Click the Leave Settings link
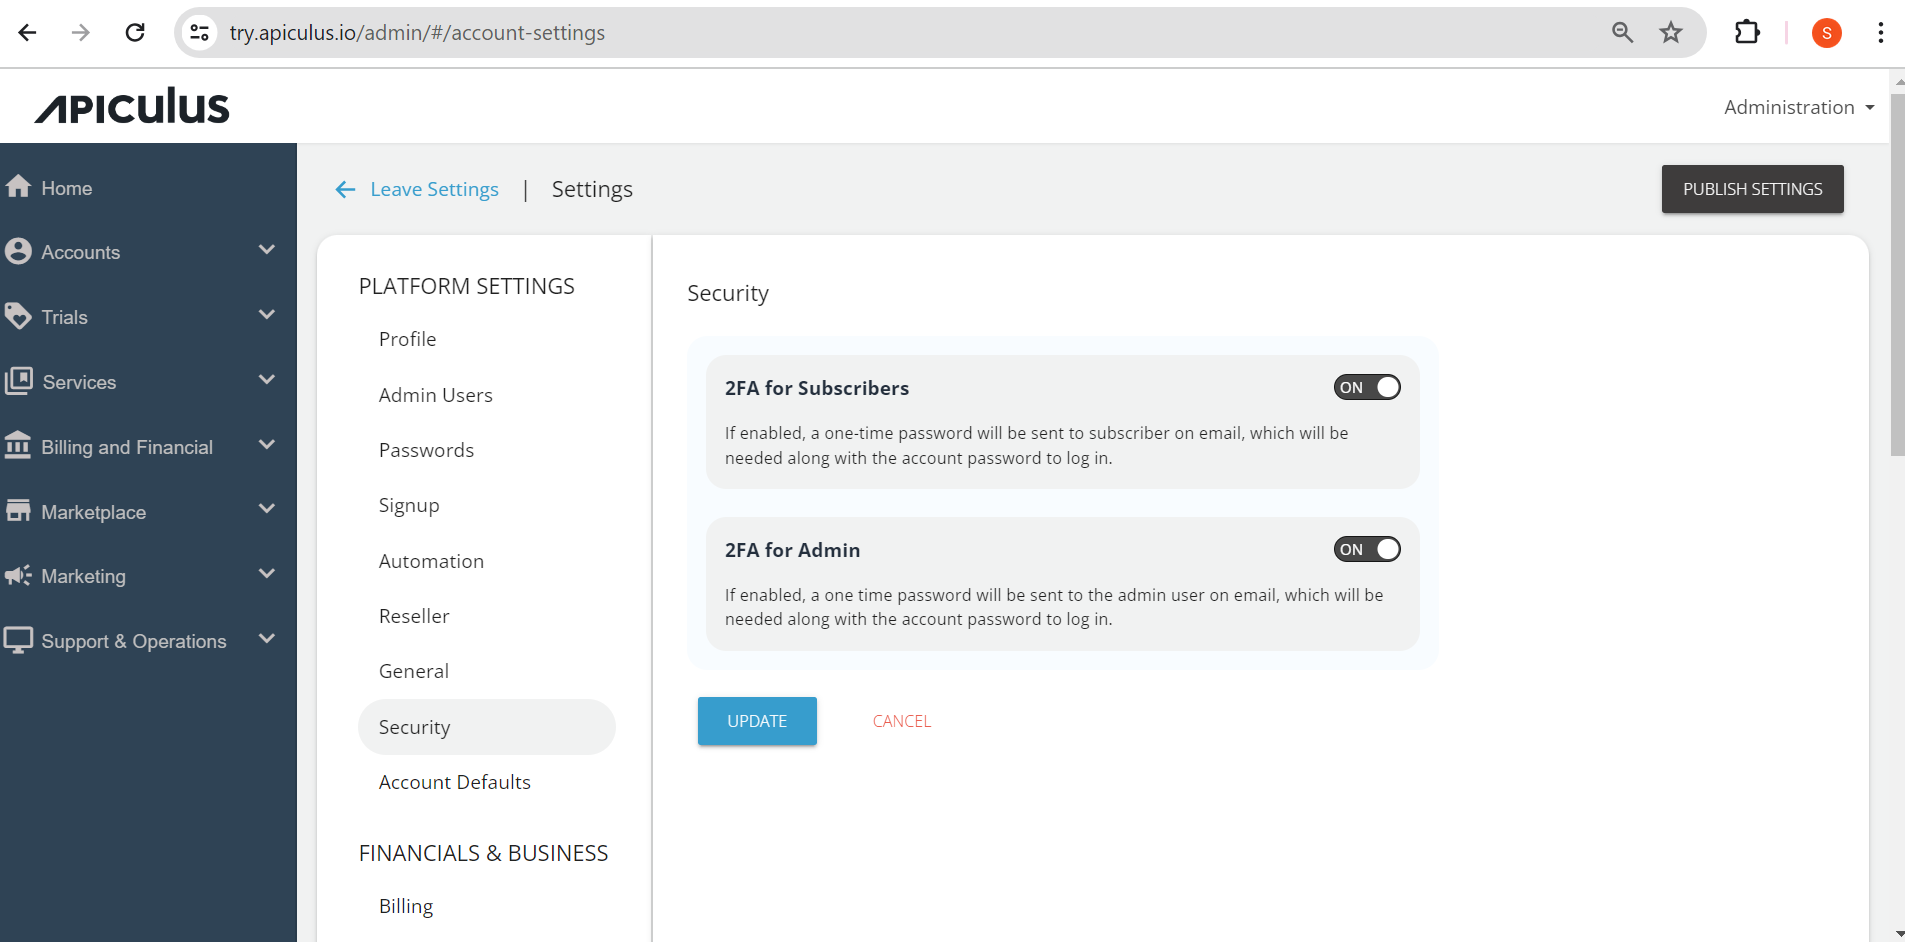Viewport: 1905px width, 942px height. (x=433, y=189)
